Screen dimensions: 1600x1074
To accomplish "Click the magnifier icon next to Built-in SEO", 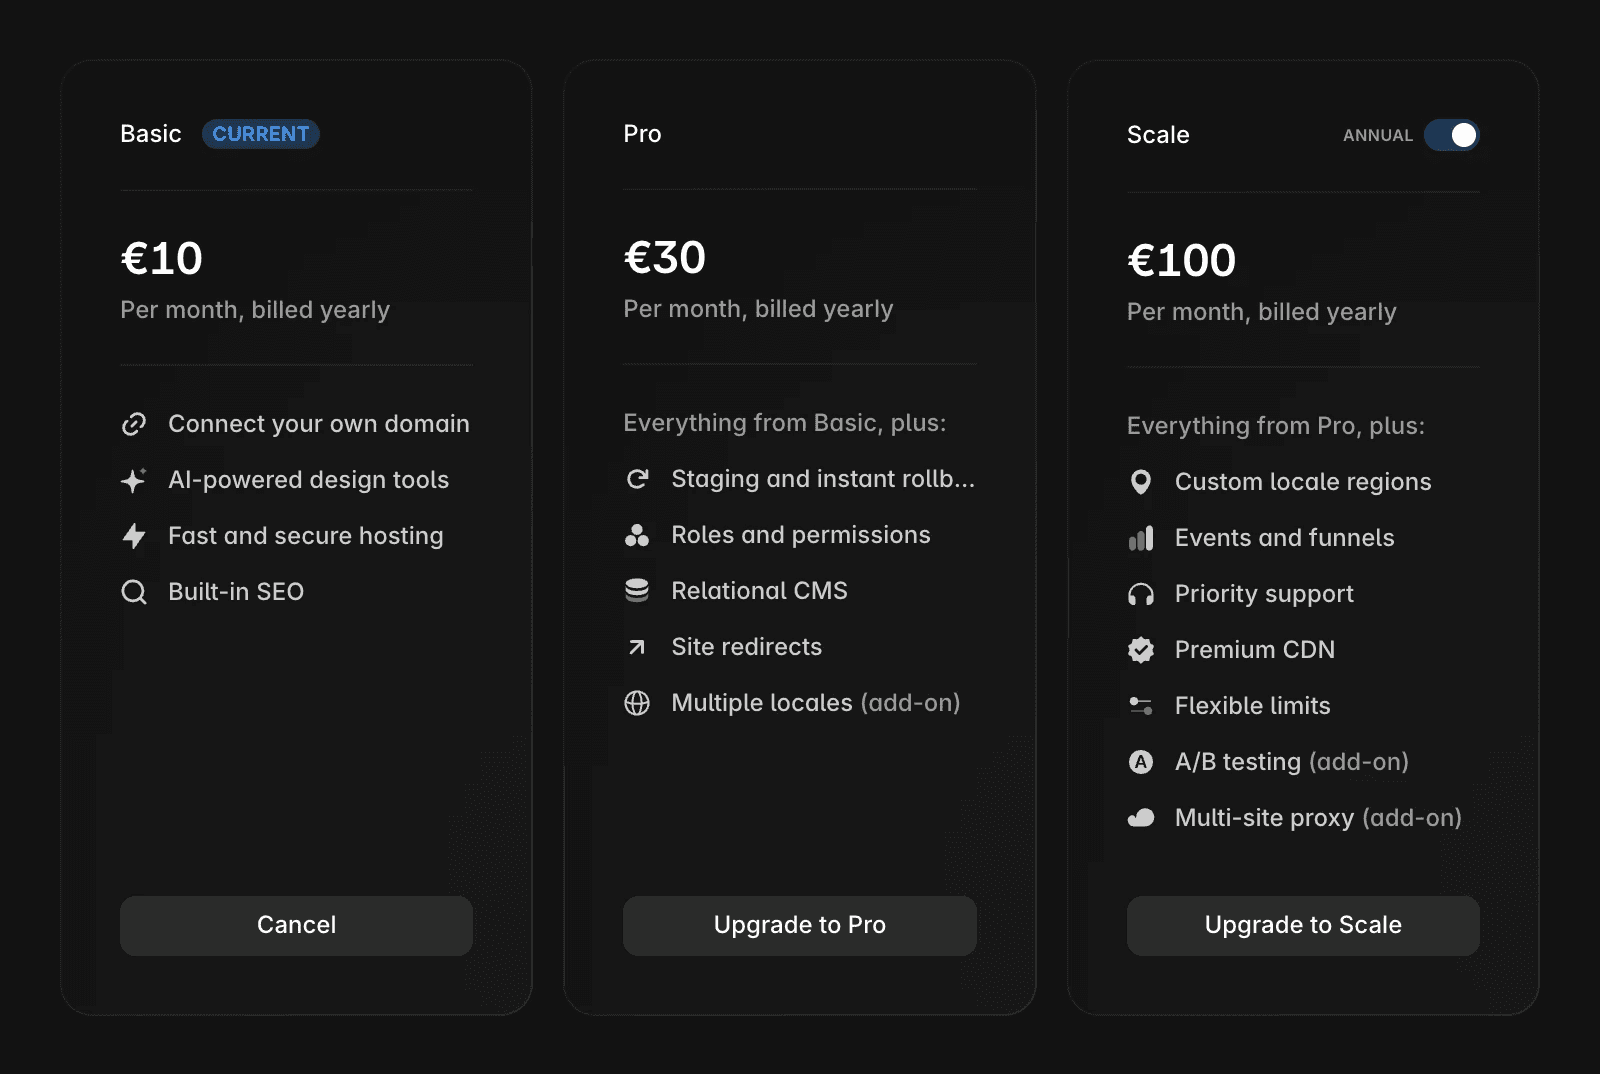I will (x=134, y=591).
